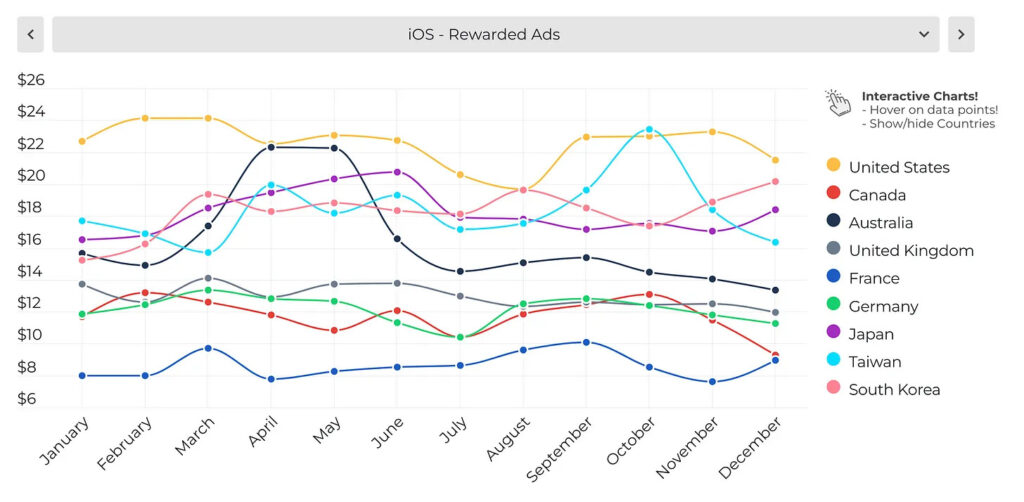Click the interactive charts hand pointer icon
Viewport: 1024px width, 502px height.
pos(837,102)
